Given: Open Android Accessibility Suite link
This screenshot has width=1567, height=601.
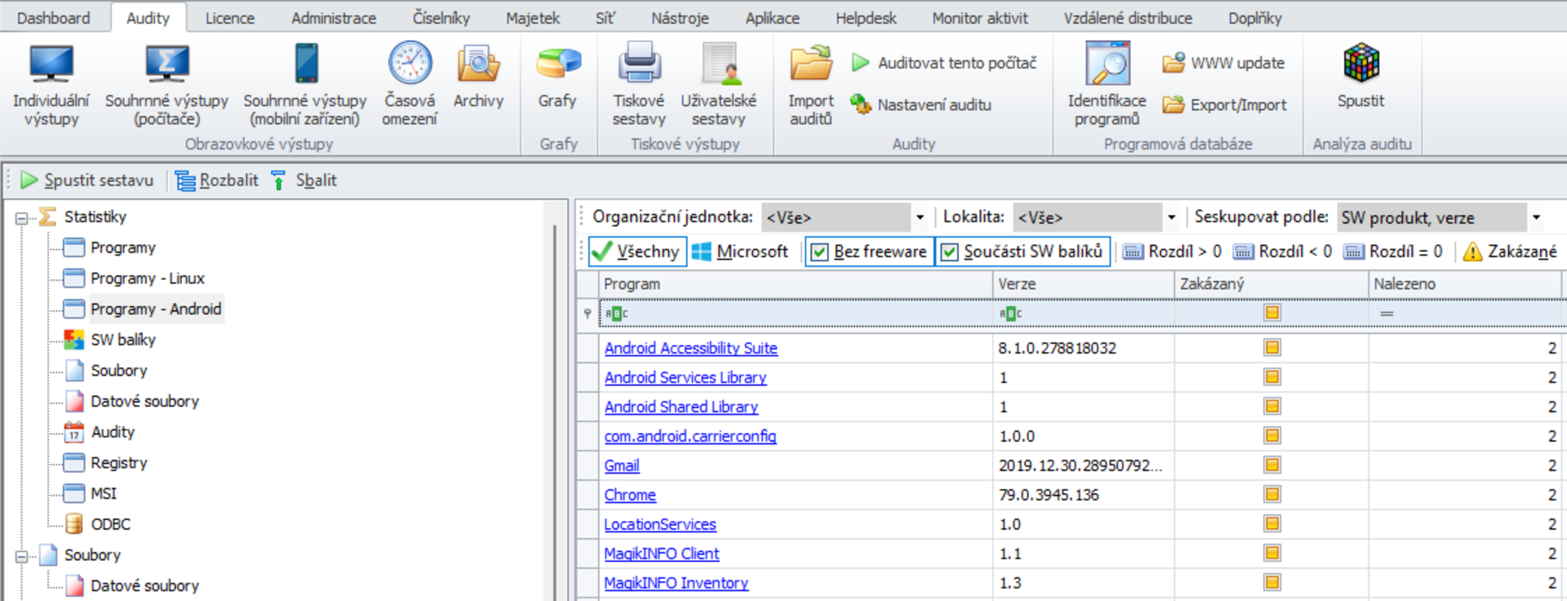Looking at the screenshot, I should pyautogui.click(x=691, y=349).
